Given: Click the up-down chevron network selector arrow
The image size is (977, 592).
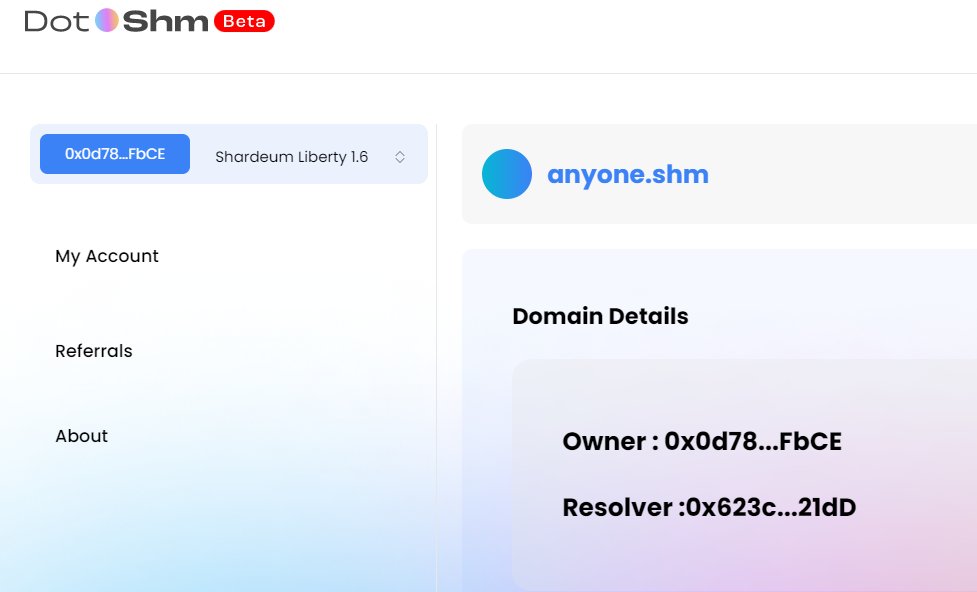Looking at the screenshot, I should coord(400,157).
